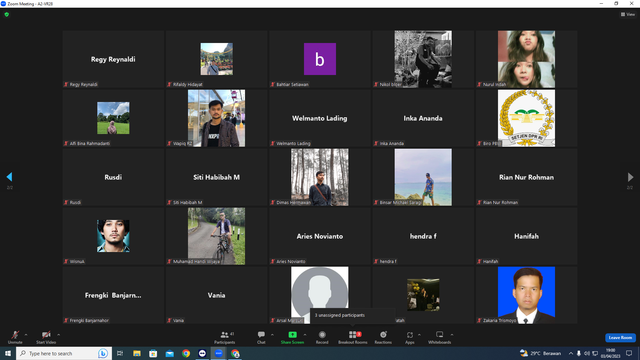Select Bahtiar Setiawan's purple 'b' avatar tile

(x=320, y=59)
